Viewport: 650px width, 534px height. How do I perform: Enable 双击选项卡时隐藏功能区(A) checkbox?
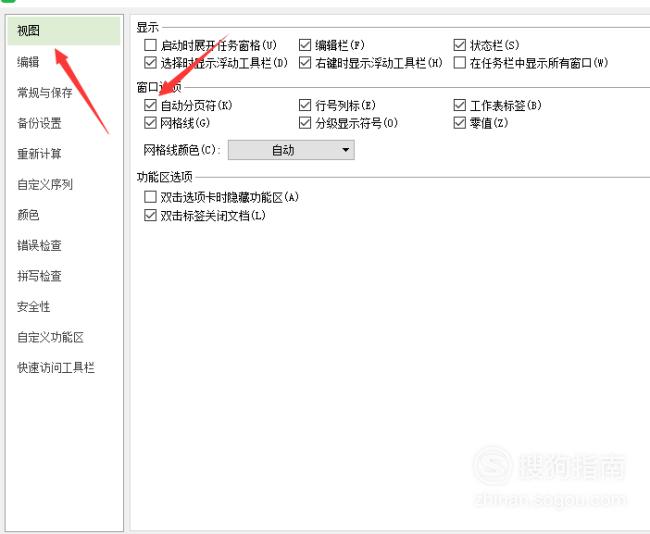tap(150, 197)
